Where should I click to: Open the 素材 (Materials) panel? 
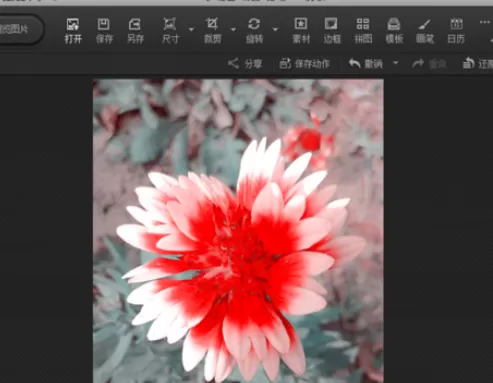[301, 31]
